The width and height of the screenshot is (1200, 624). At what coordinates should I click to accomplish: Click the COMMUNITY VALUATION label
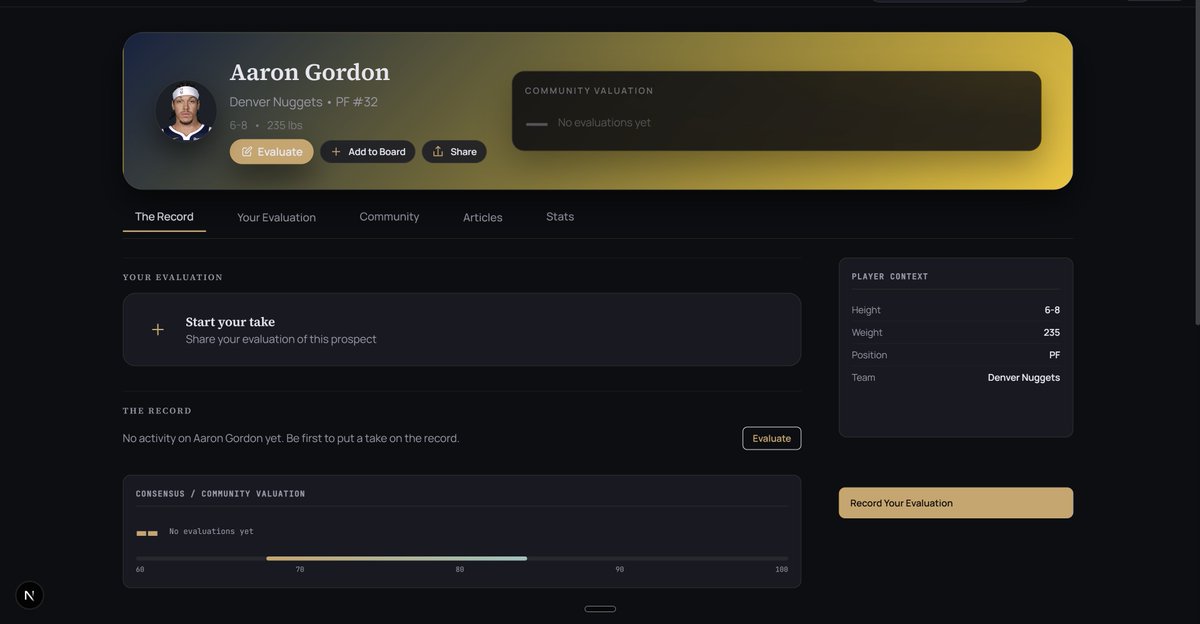(x=589, y=91)
